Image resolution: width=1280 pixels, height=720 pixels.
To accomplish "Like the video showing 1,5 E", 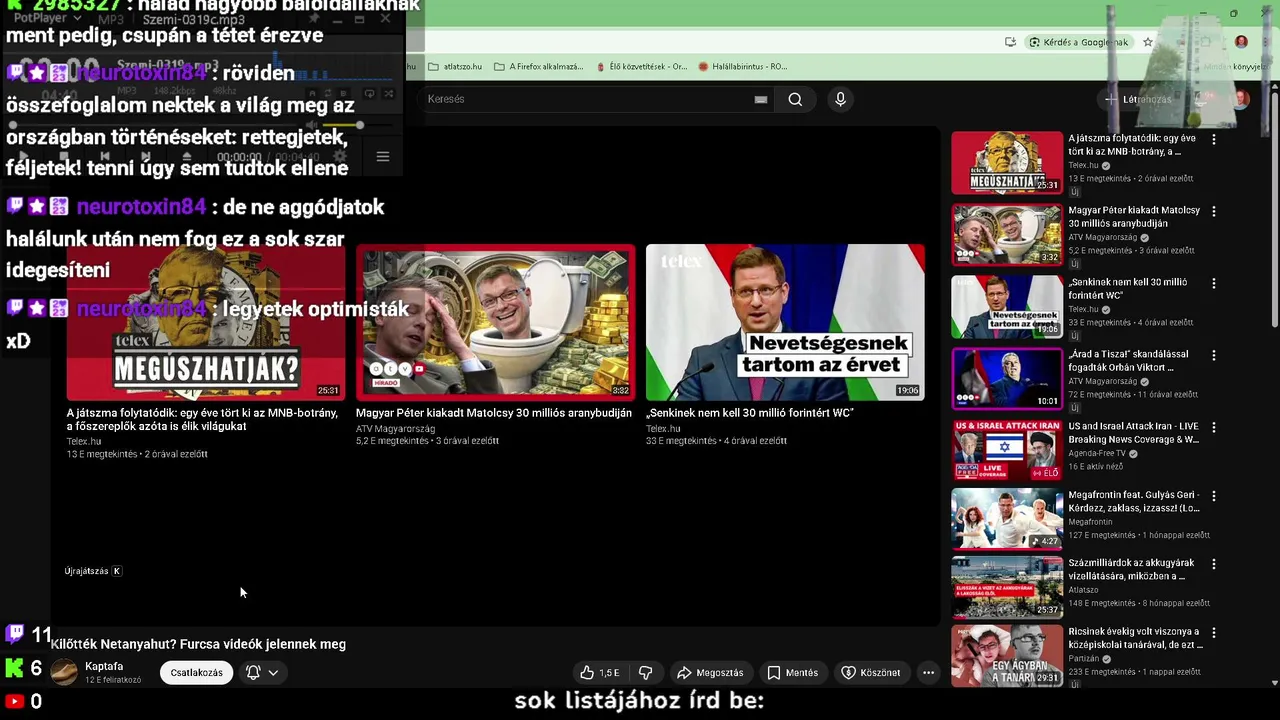I will (600, 673).
